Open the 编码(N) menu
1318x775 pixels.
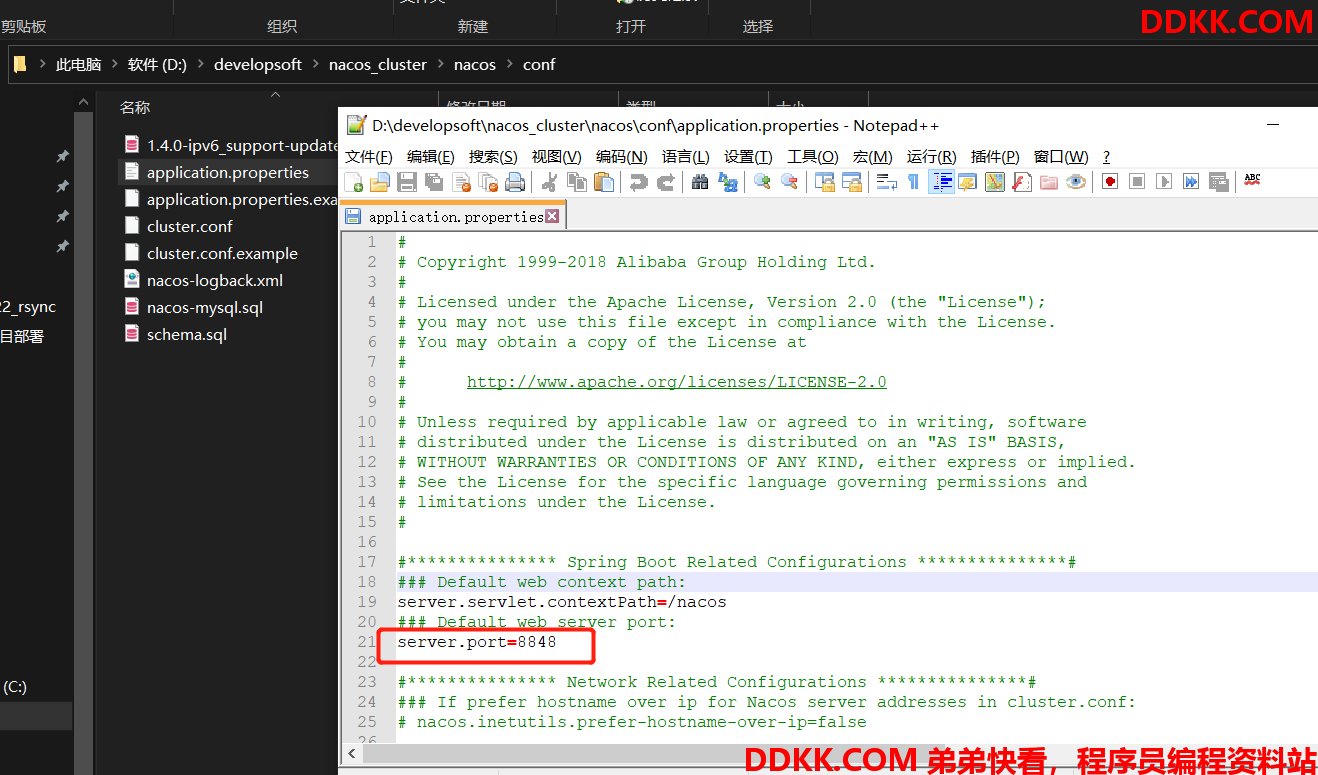622,157
